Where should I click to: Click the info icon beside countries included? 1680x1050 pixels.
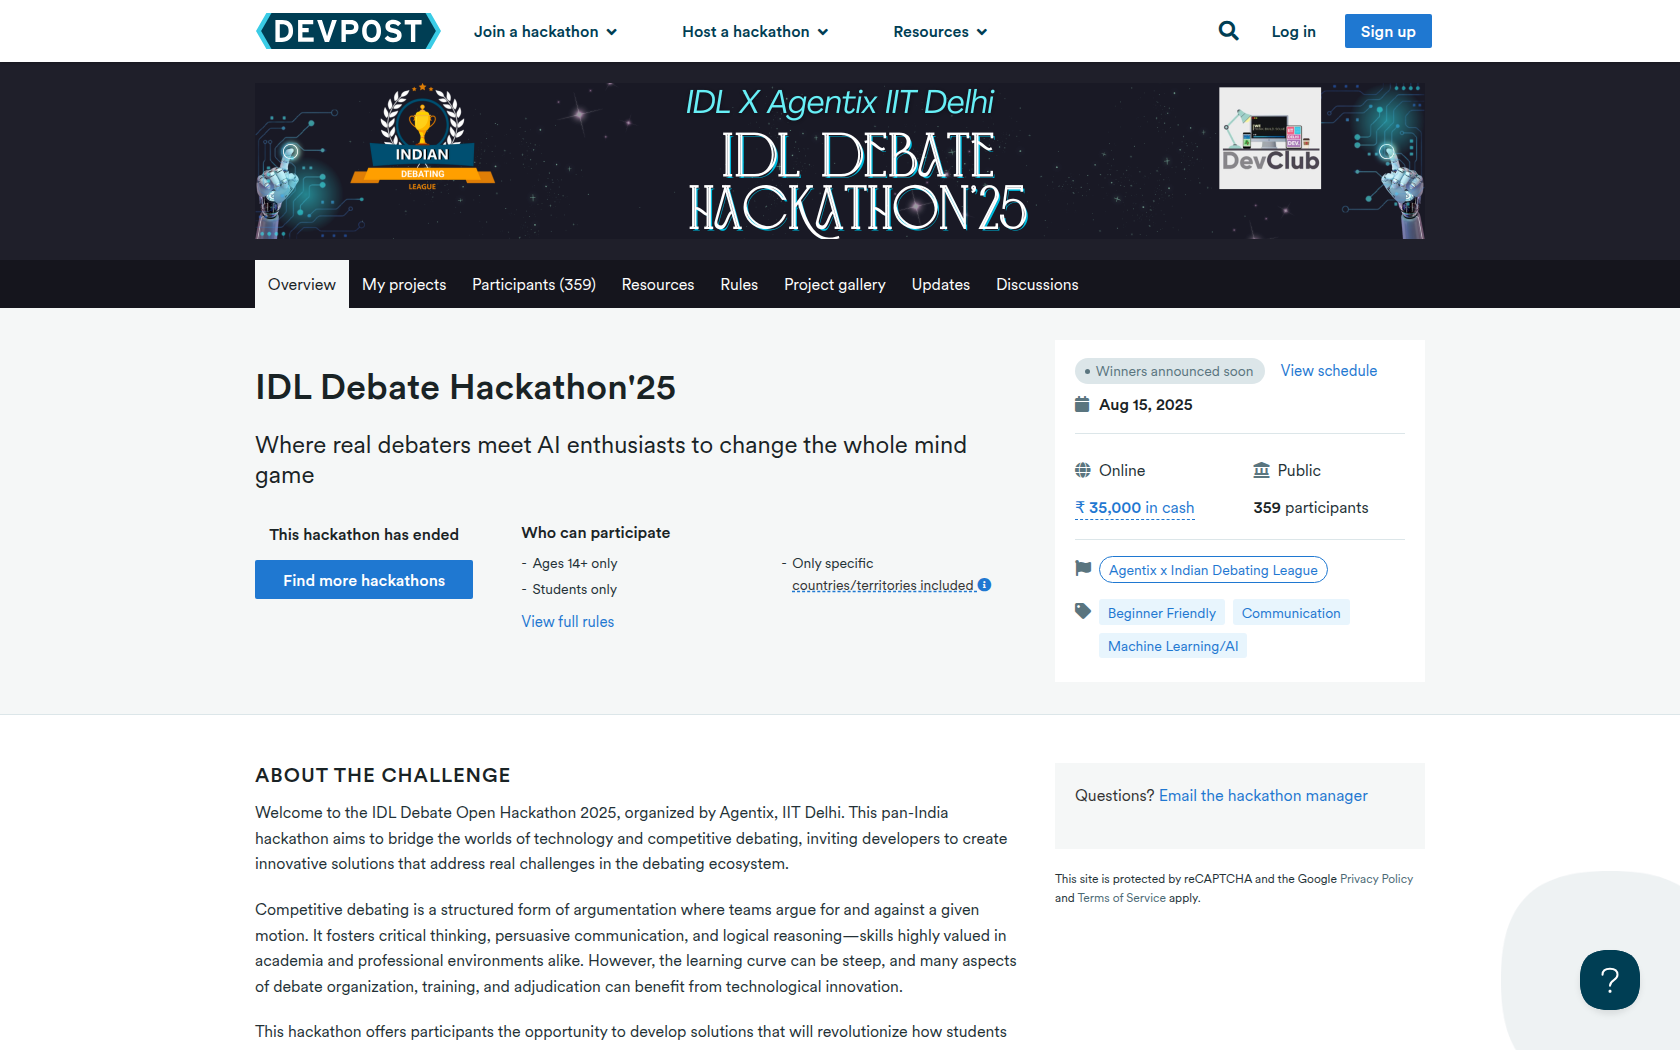pyautogui.click(x=985, y=585)
